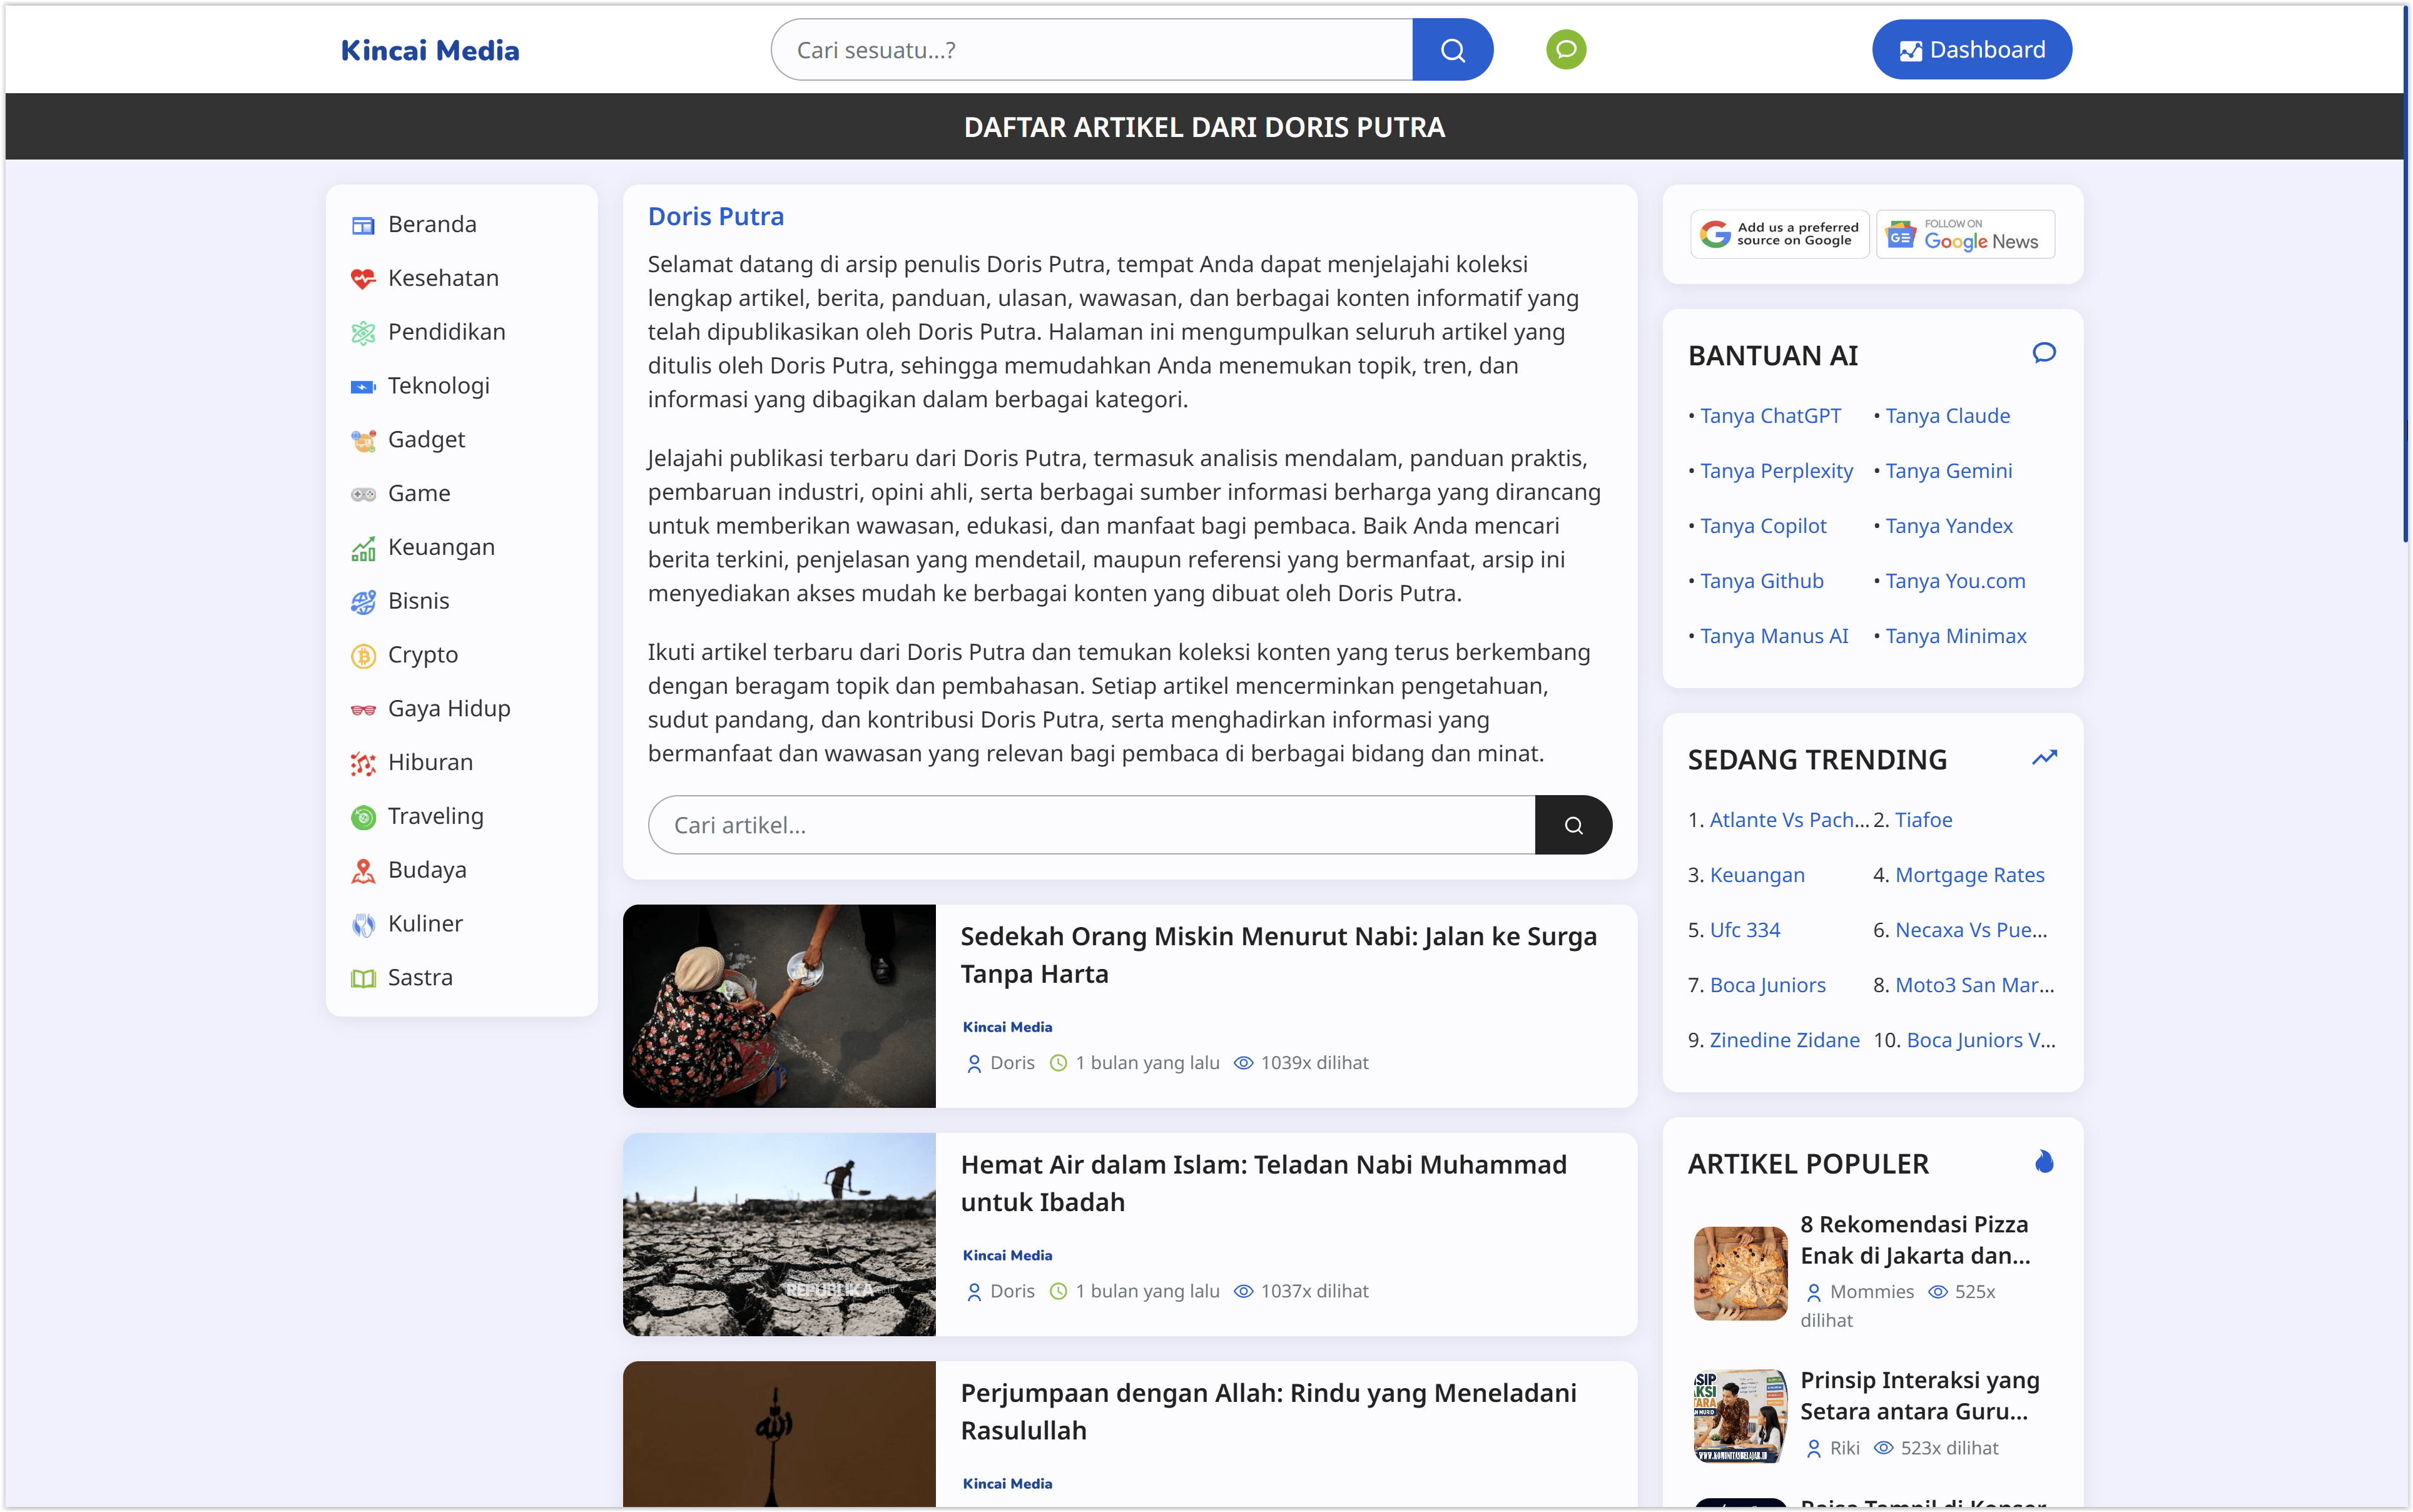The height and width of the screenshot is (1512, 2413).
Task: Click the Traveling green compass icon
Action: [x=363, y=817]
